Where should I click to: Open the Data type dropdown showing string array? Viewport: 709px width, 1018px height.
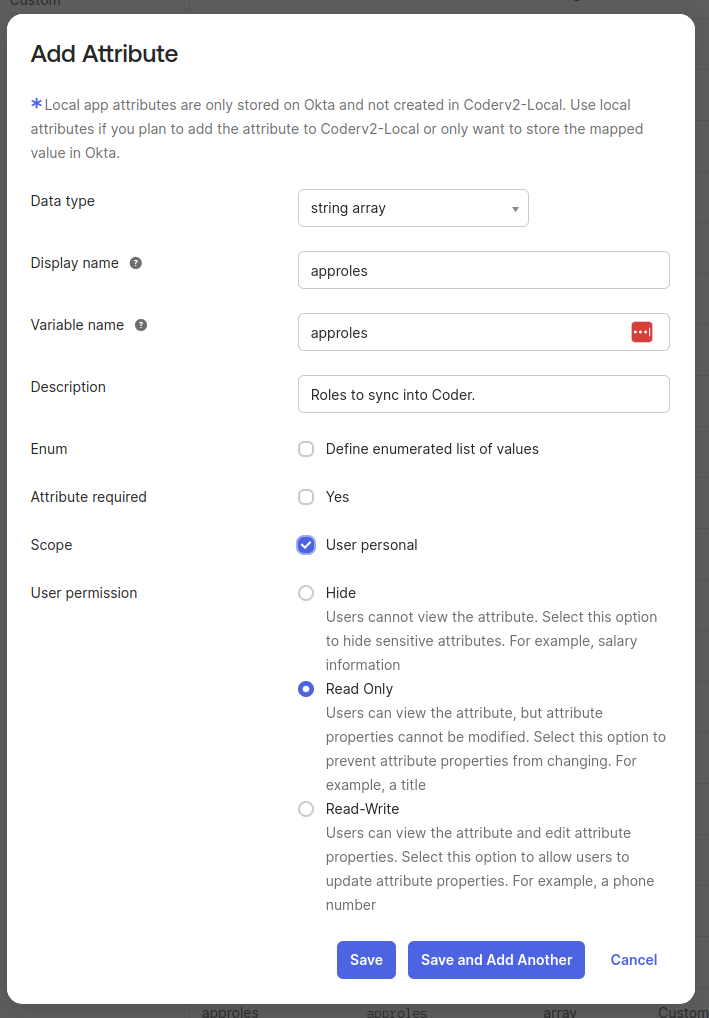coord(413,208)
